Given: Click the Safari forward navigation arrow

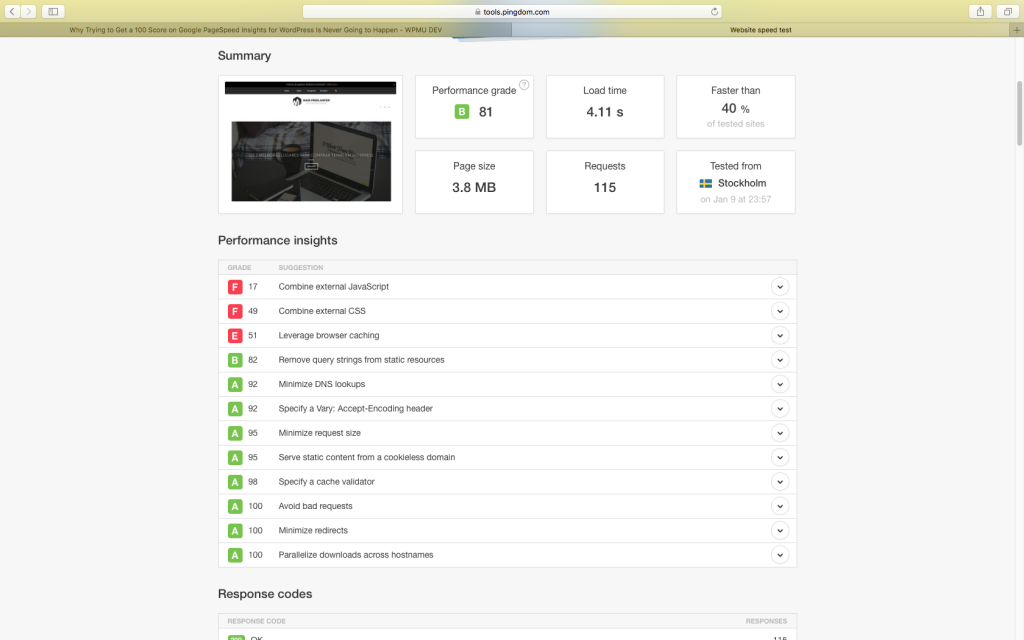Looking at the screenshot, I should [29, 11].
